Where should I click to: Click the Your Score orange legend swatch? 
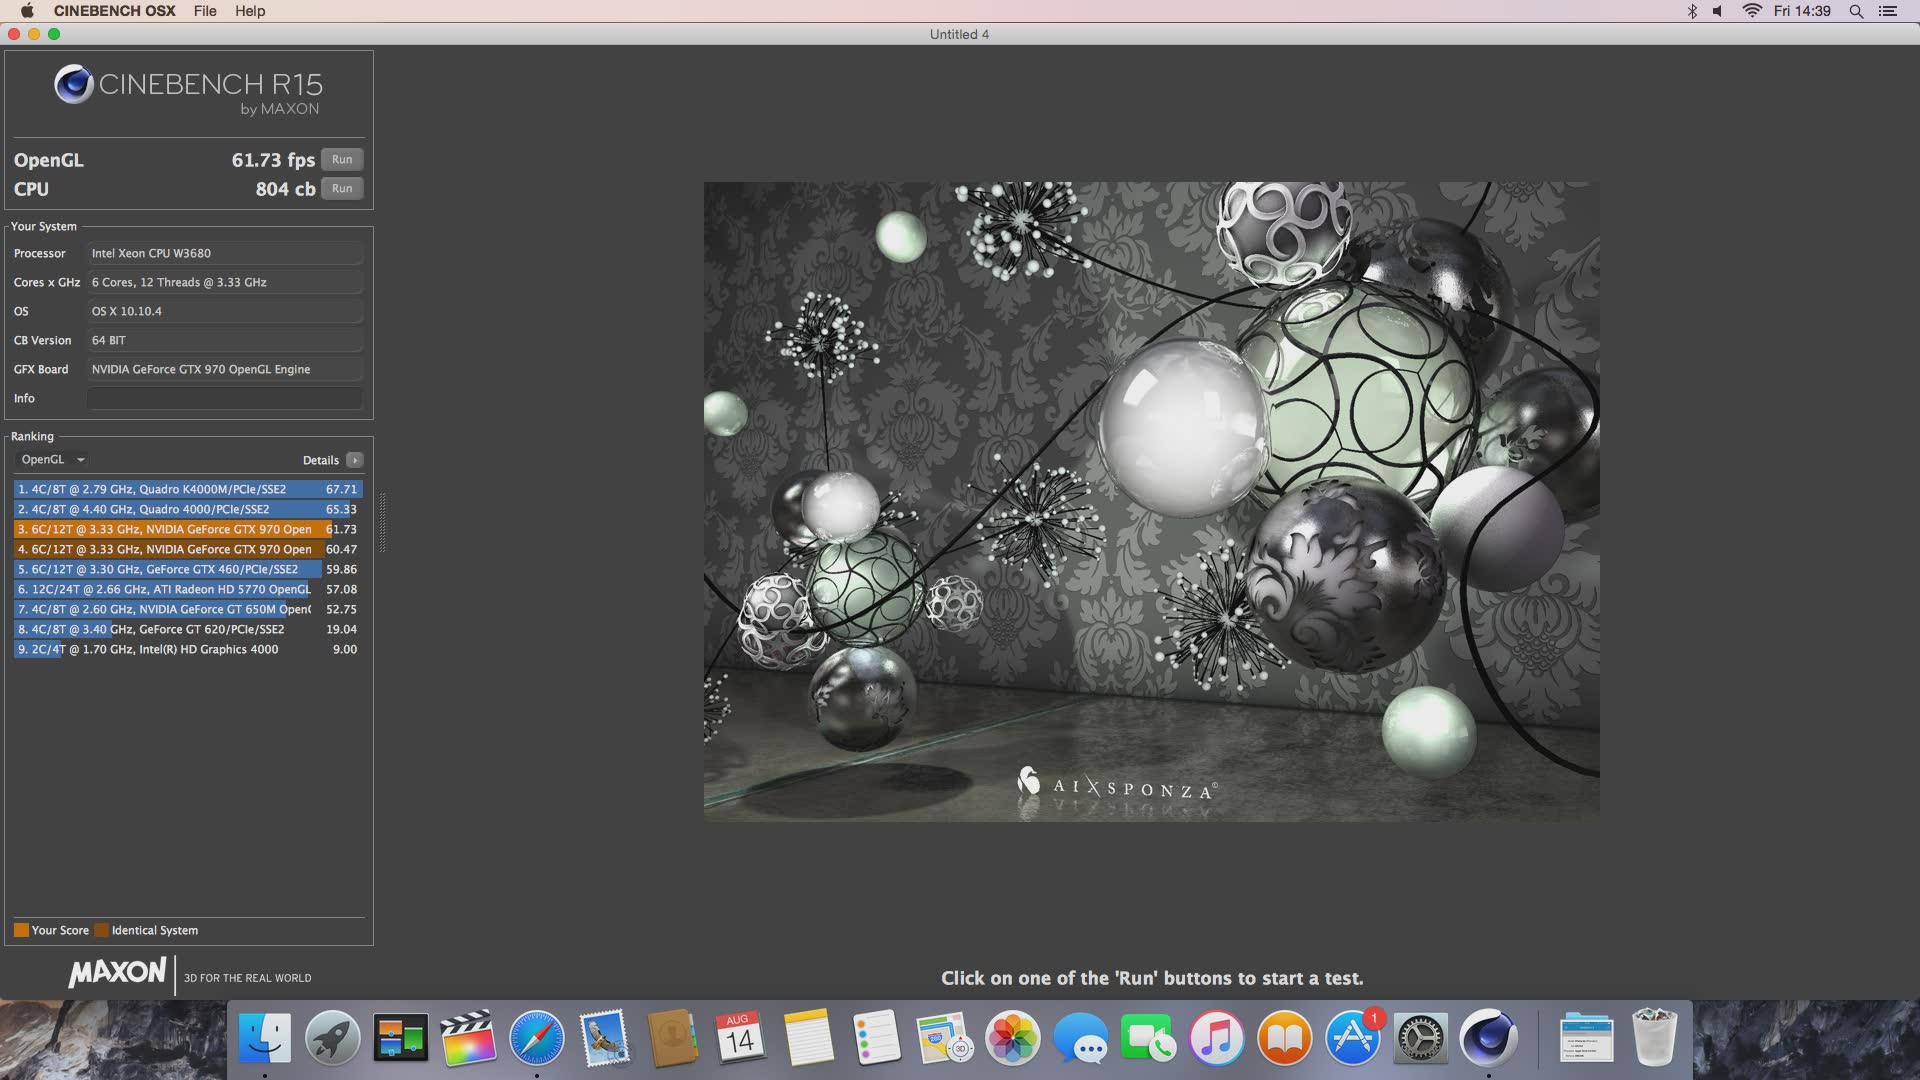[21, 930]
